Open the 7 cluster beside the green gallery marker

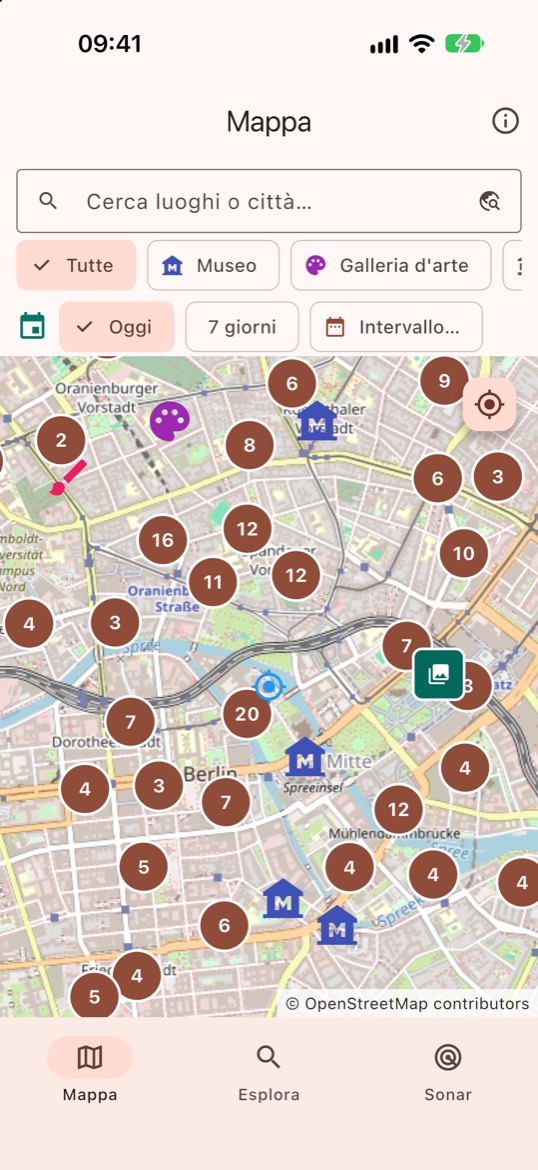[407, 645]
